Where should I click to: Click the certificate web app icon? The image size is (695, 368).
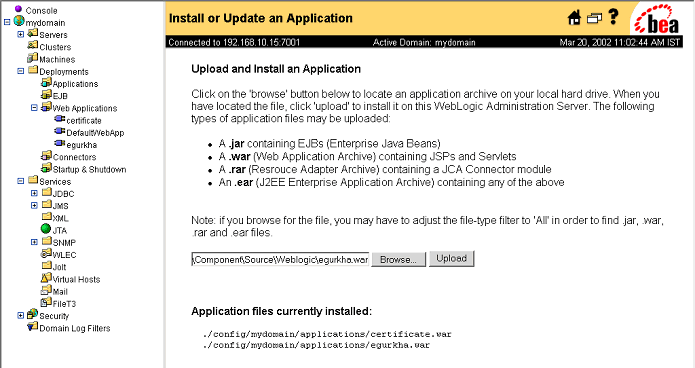click(59, 119)
